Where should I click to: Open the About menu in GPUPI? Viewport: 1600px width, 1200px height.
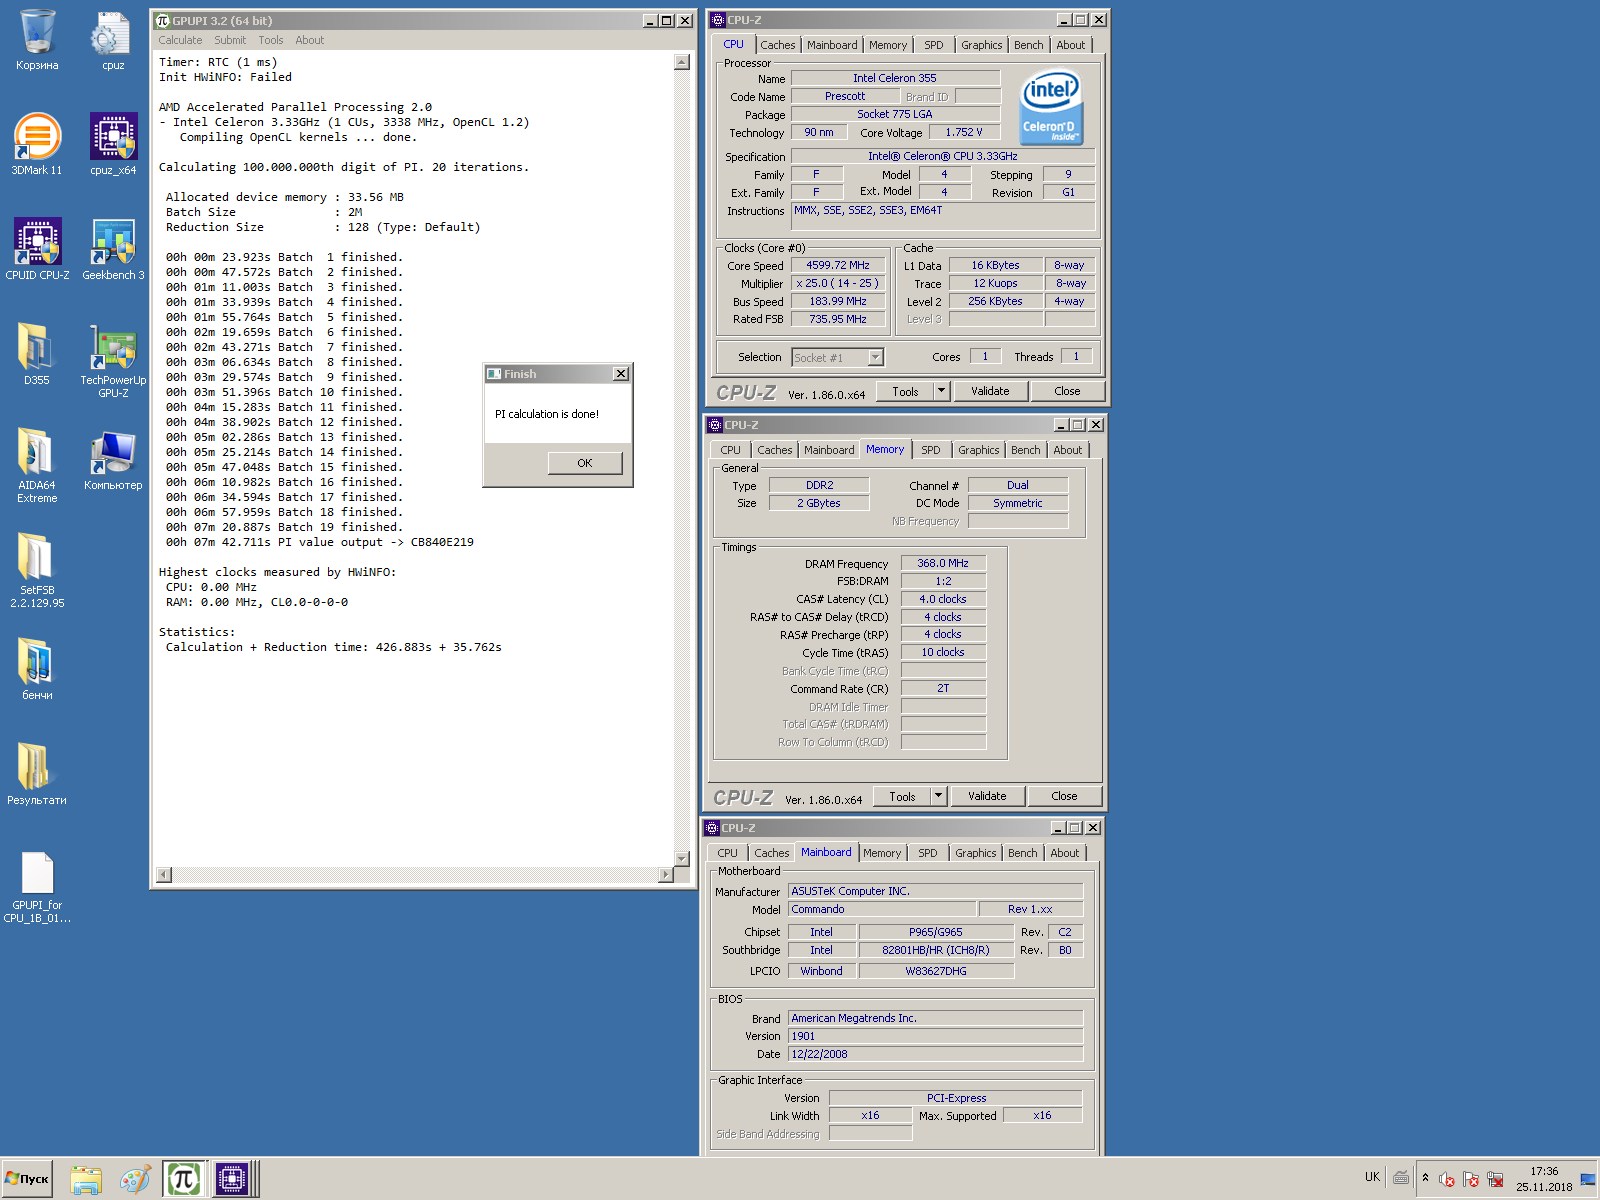click(x=310, y=40)
